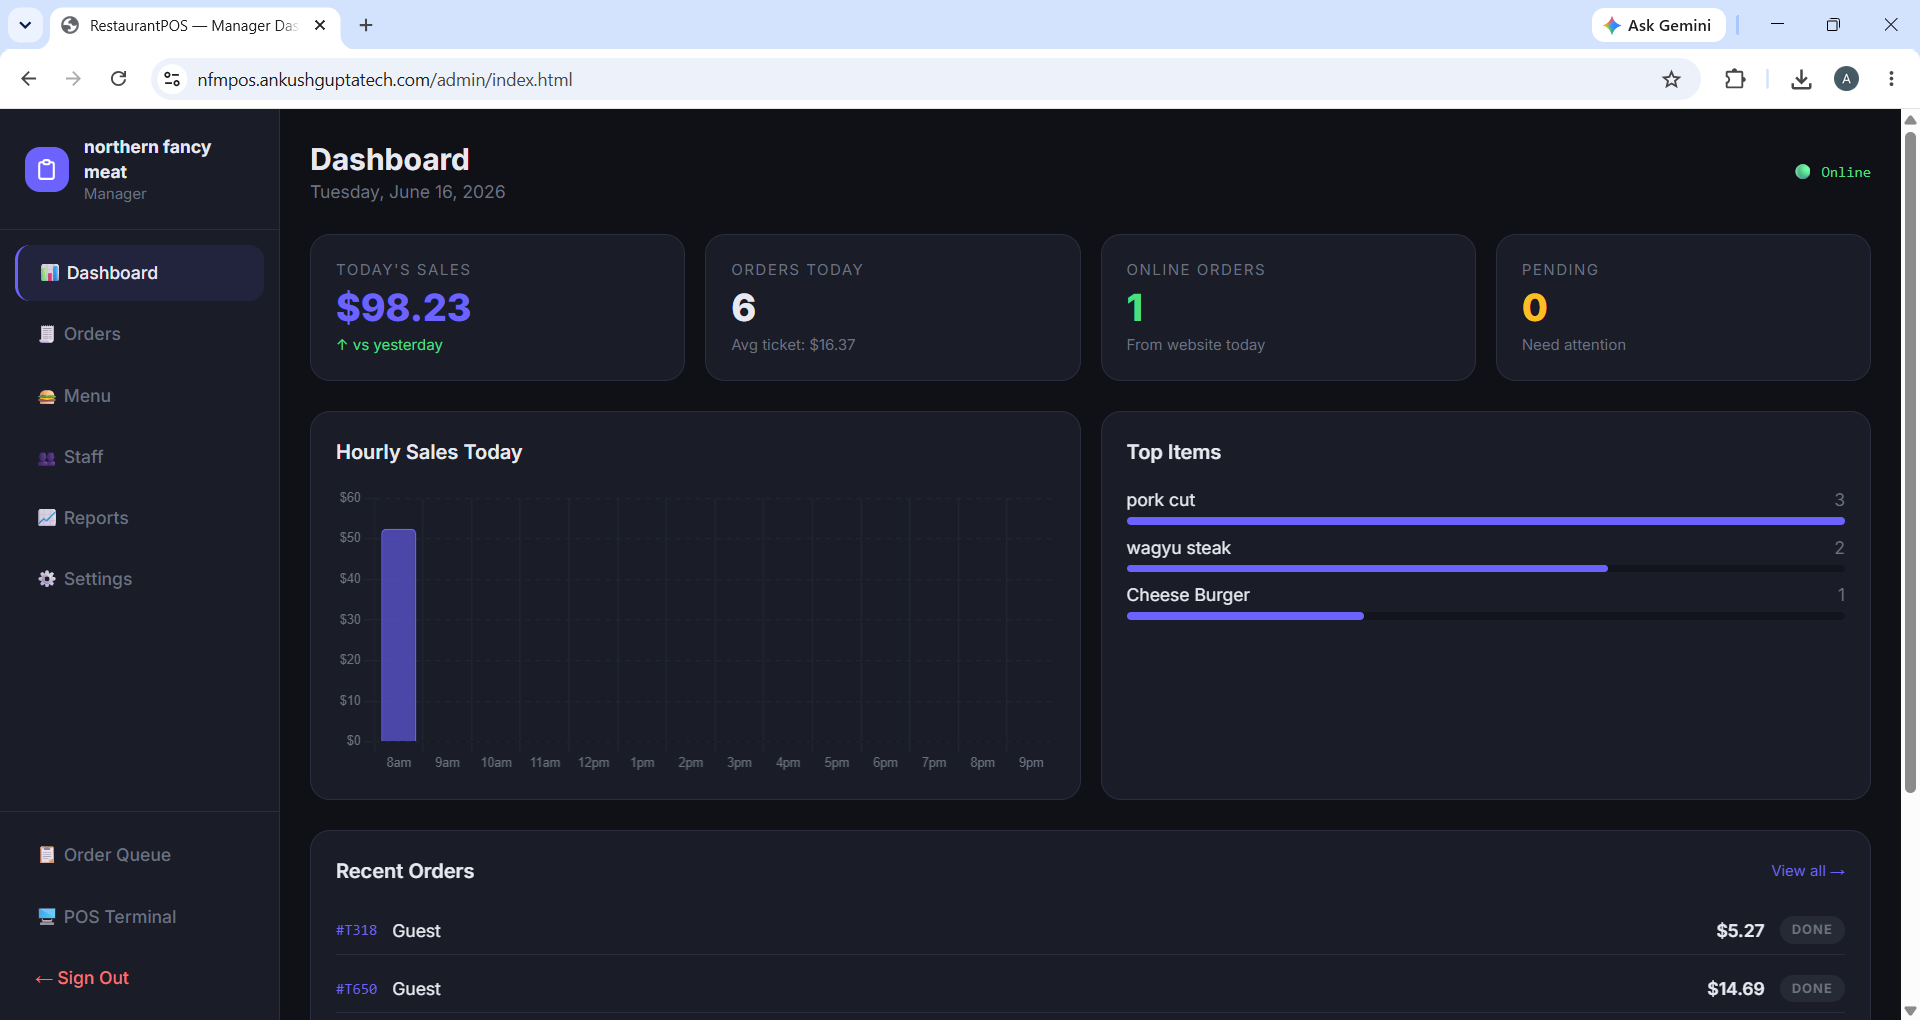1920x1020 pixels.
Task: Bookmark this page with star icon
Action: (1671, 79)
